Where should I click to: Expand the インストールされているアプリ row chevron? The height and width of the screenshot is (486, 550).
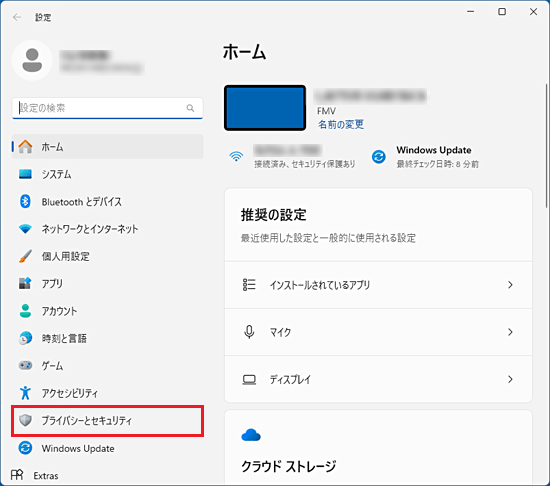(510, 285)
